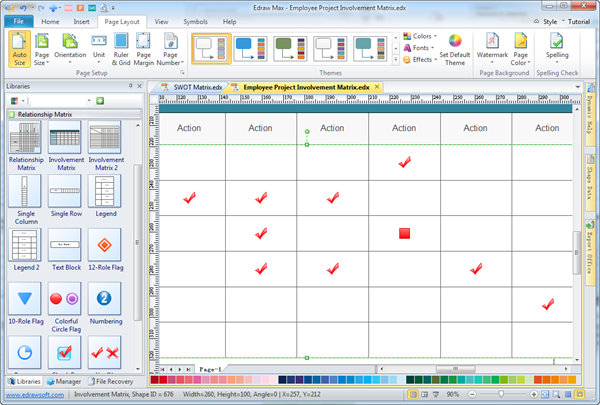Open Ruler & Grid settings

click(121, 49)
